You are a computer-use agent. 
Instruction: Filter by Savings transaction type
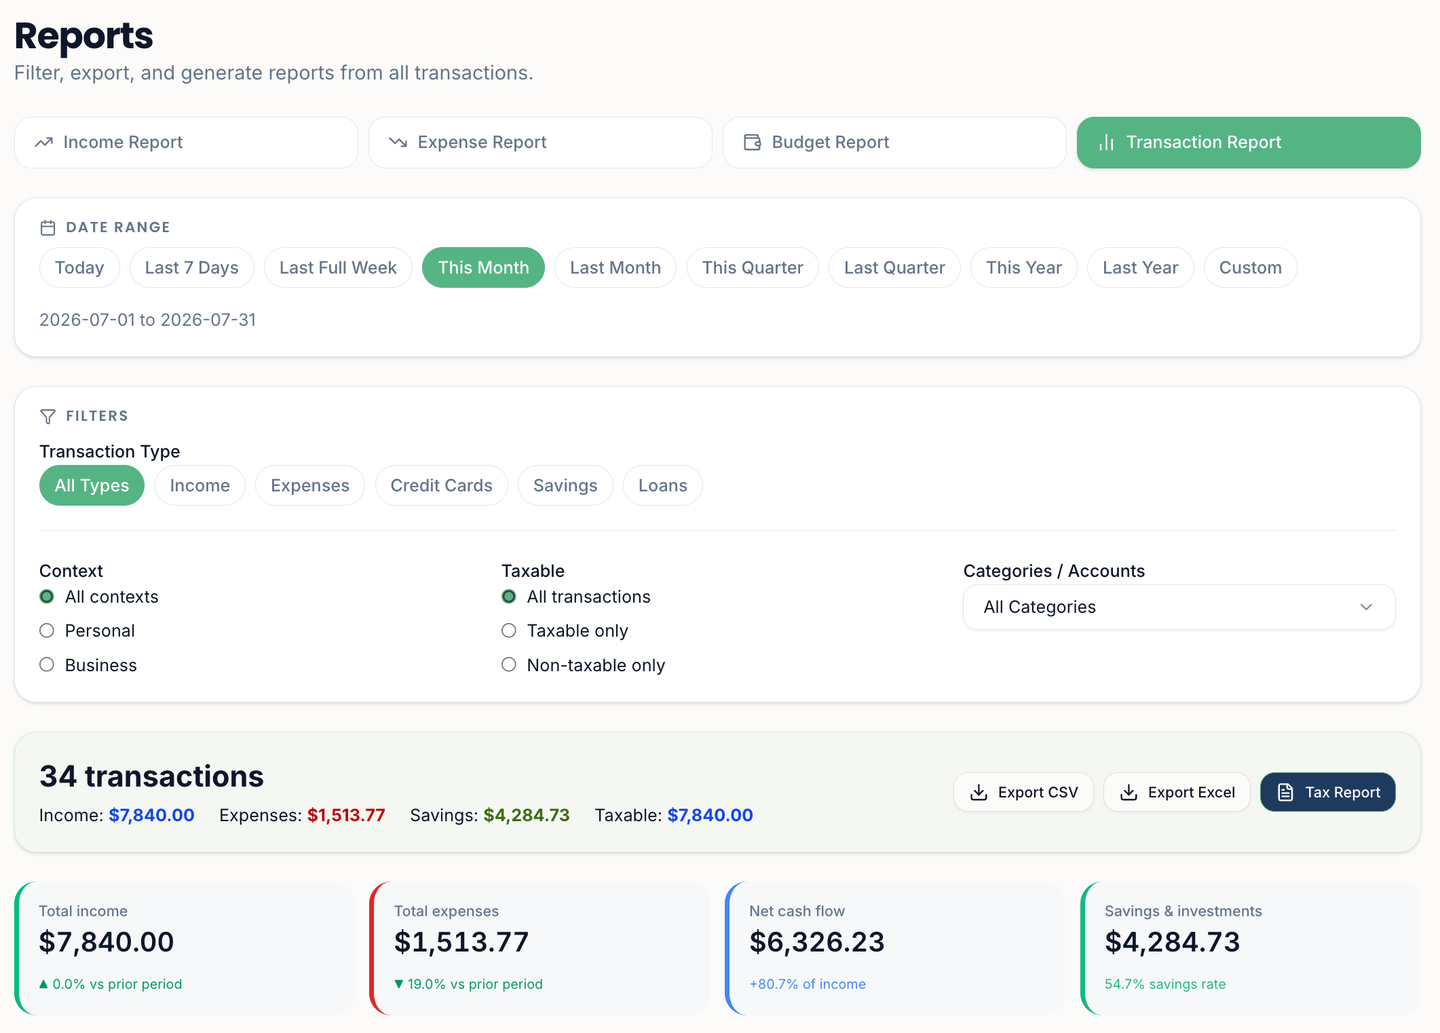point(565,485)
